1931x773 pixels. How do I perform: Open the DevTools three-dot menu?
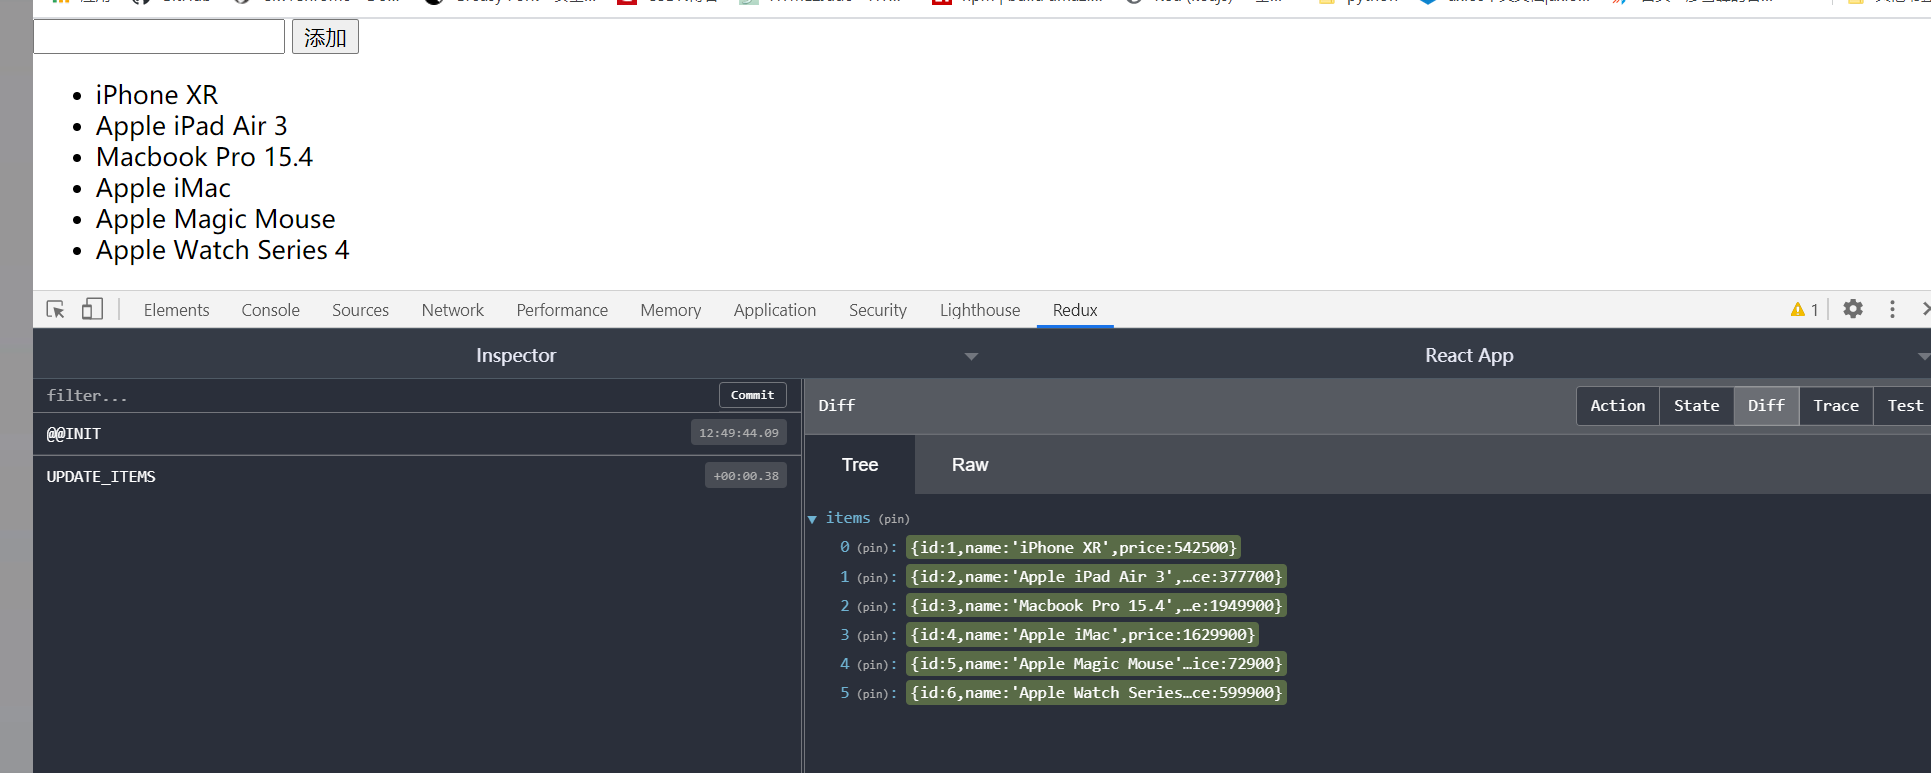point(1892,309)
